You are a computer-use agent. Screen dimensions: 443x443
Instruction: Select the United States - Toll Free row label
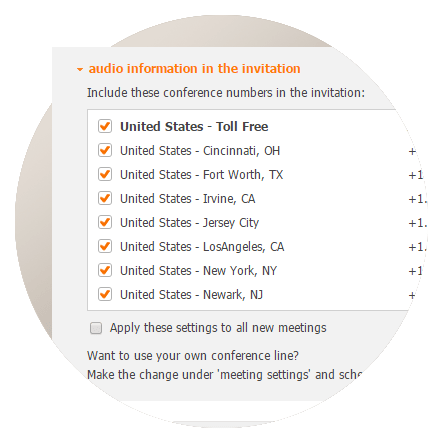(x=194, y=127)
